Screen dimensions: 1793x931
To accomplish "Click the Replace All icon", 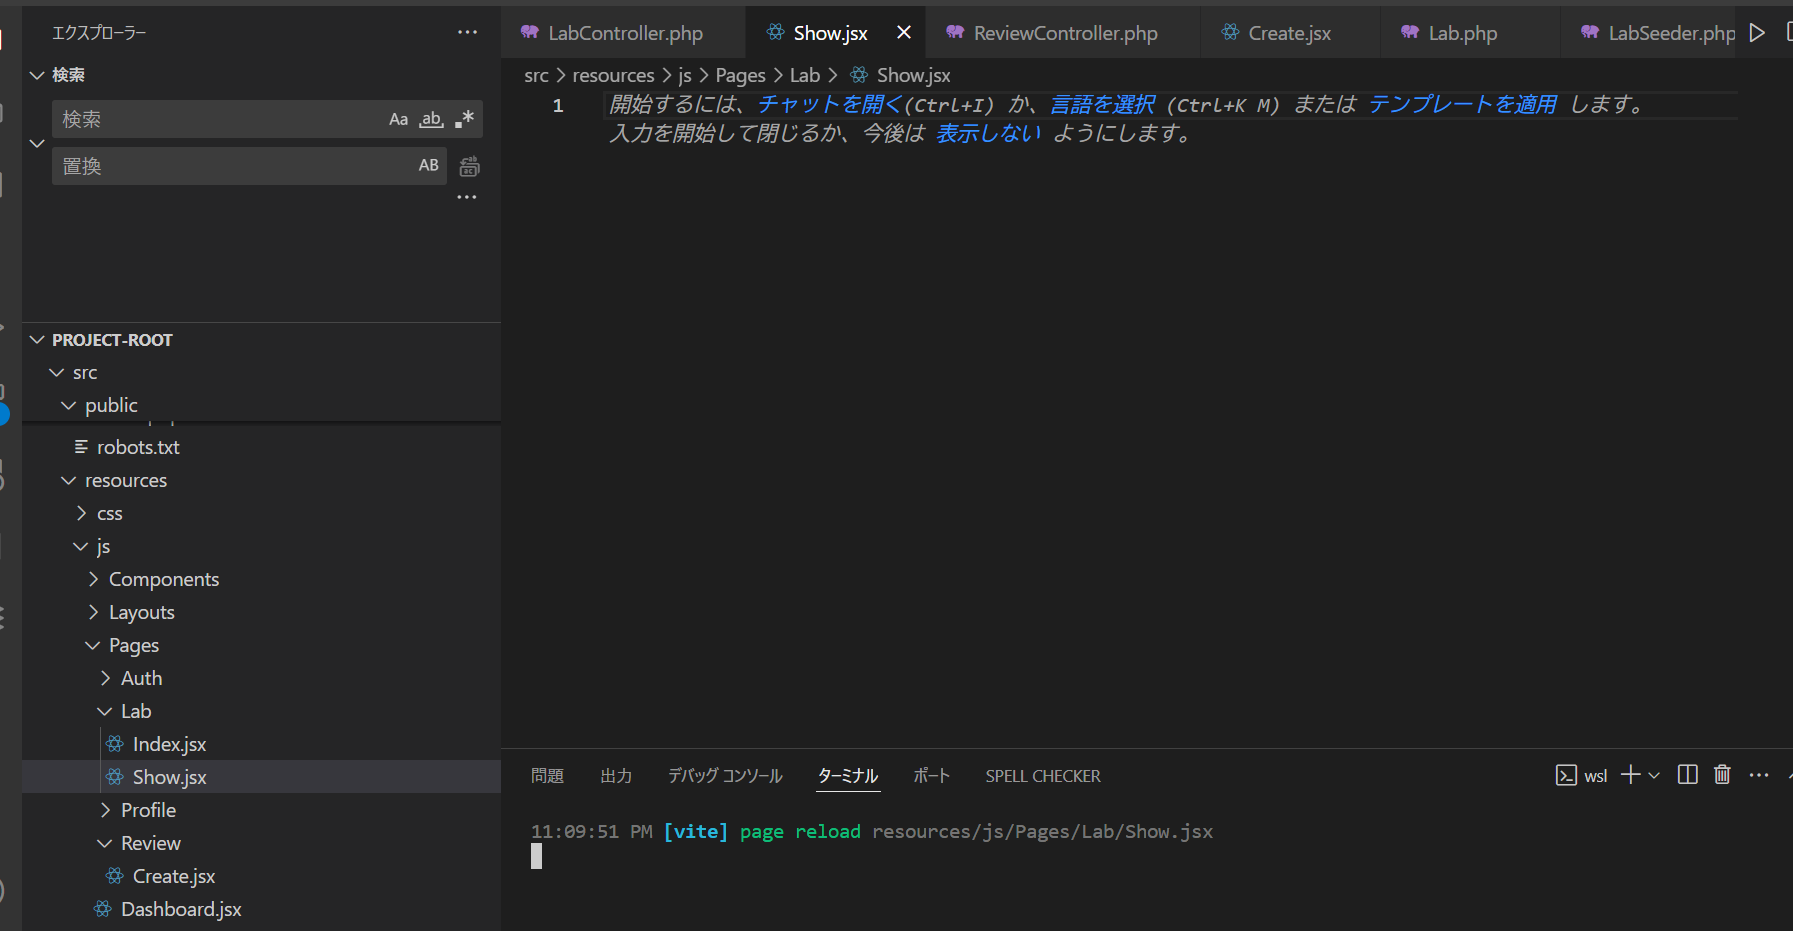I will (x=469, y=167).
